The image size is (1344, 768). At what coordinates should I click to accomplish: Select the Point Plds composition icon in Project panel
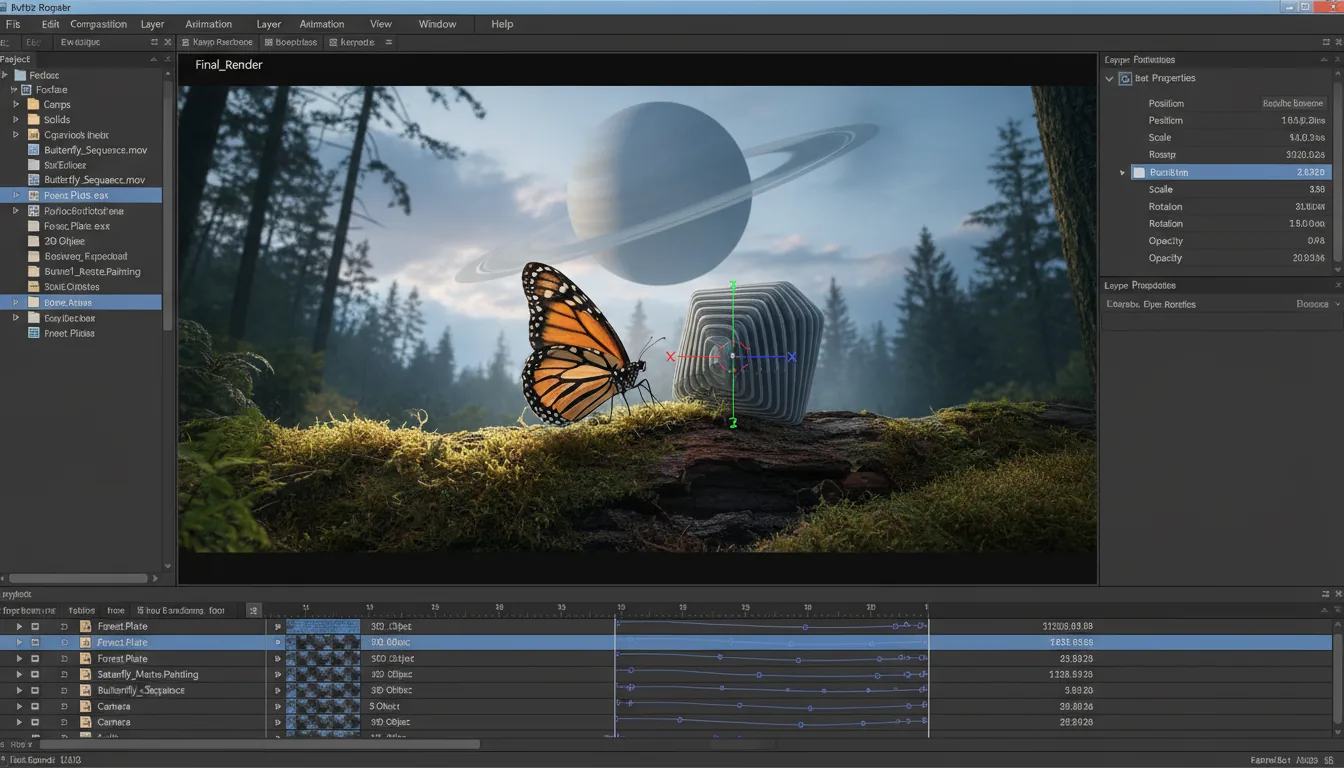[33, 195]
